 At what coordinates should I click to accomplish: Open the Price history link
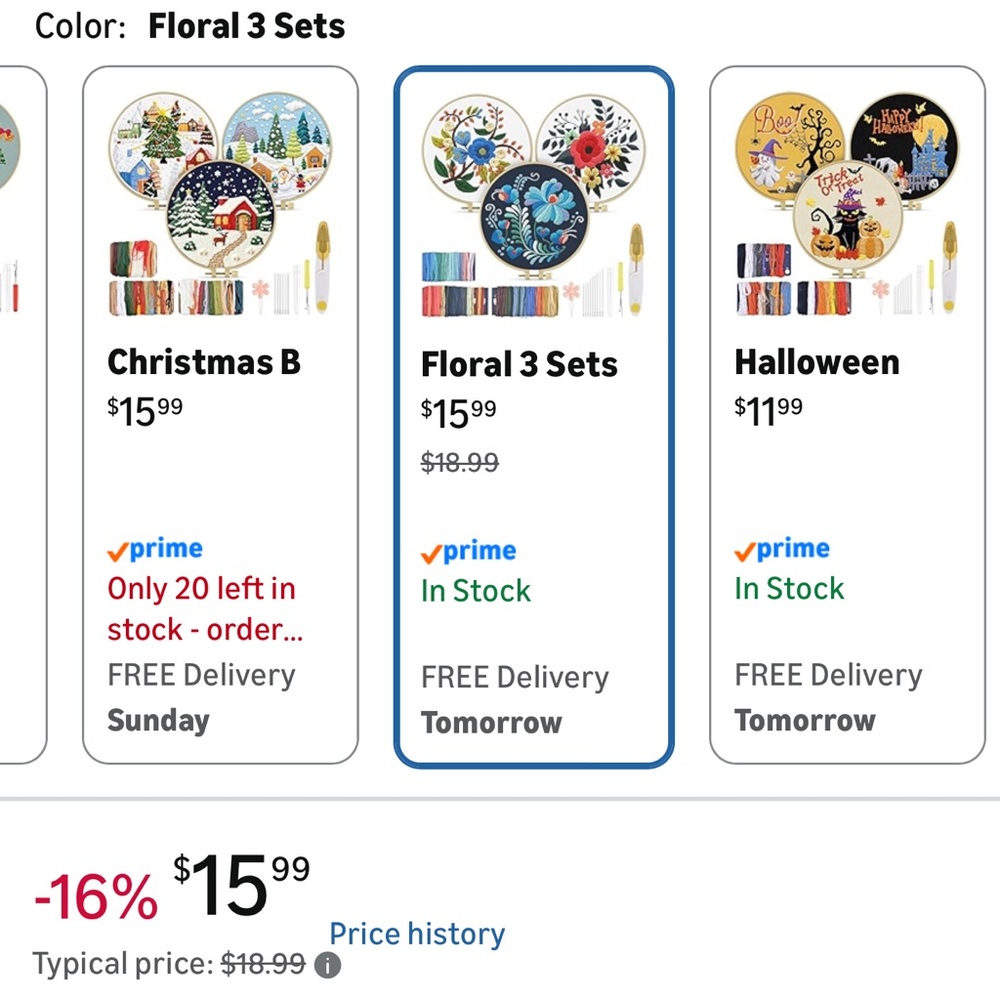tap(417, 934)
